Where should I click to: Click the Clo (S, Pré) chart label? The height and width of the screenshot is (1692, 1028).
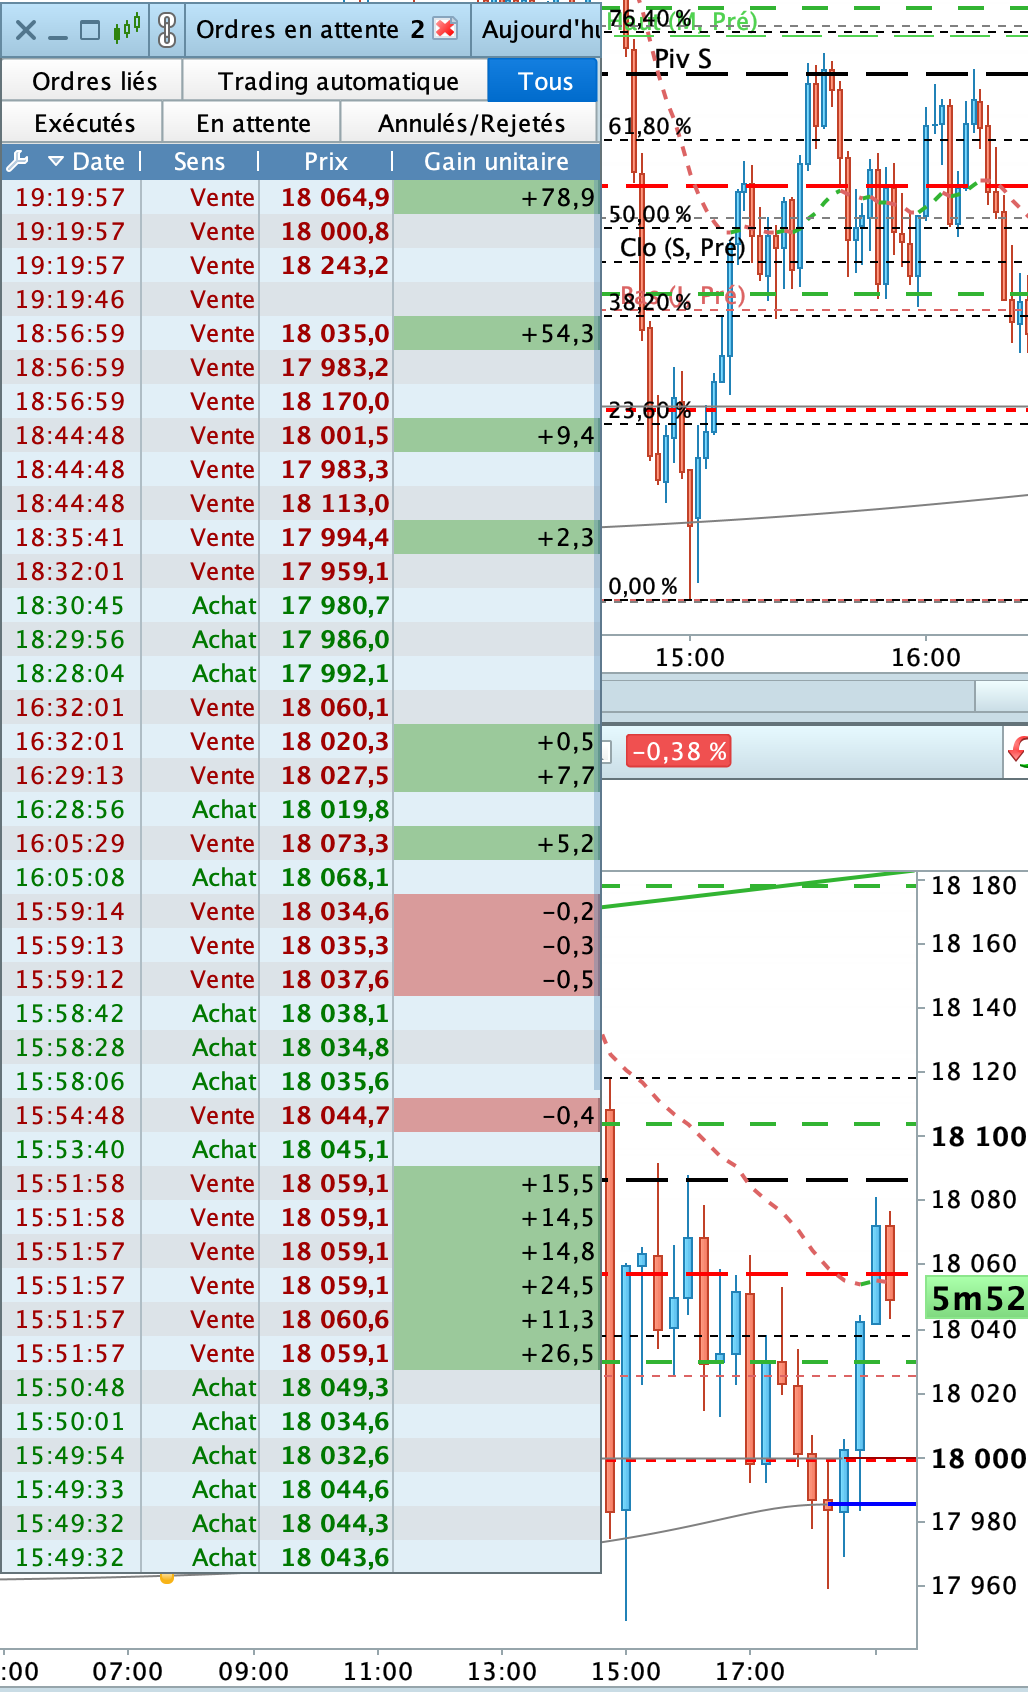coord(682,247)
